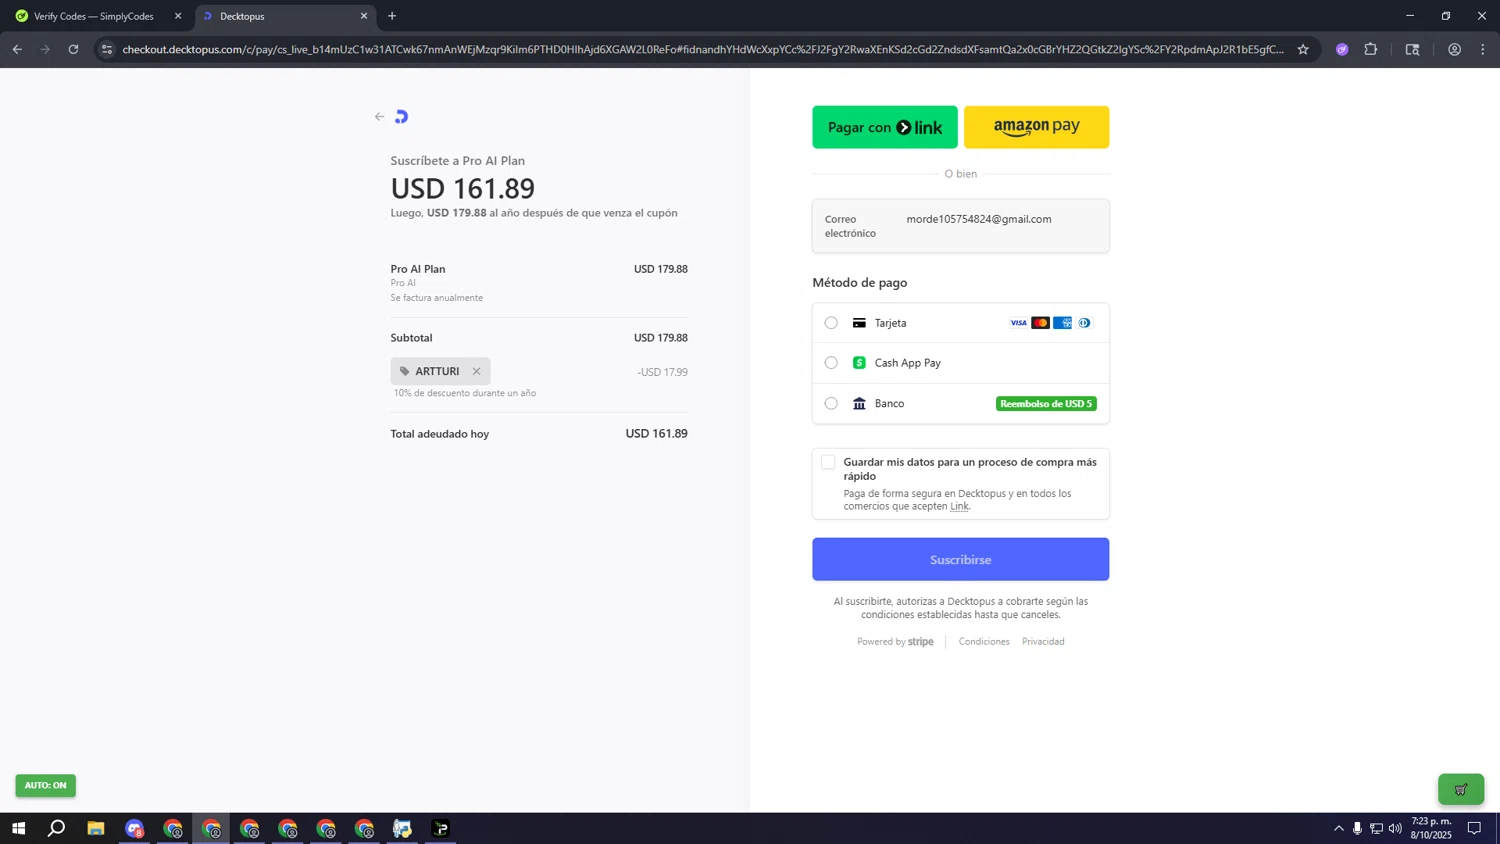This screenshot has width=1500, height=844.
Task: Select Banco payment method
Action: tap(831, 404)
